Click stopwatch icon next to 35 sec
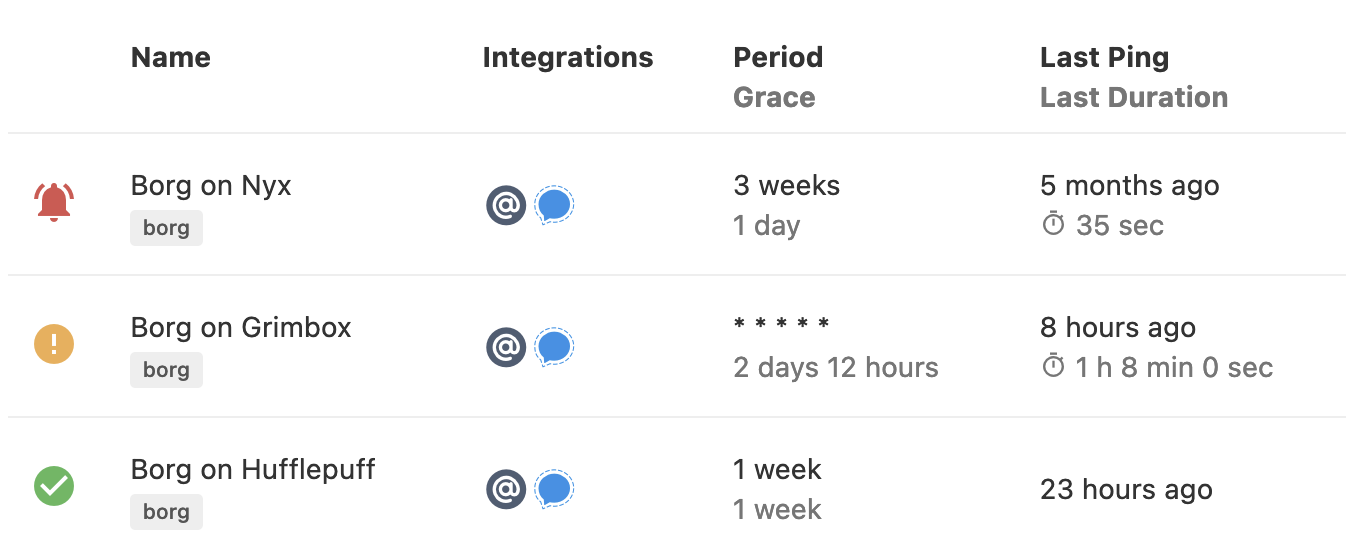Viewport: 1346px width, 556px height. pyautogui.click(x=1053, y=225)
